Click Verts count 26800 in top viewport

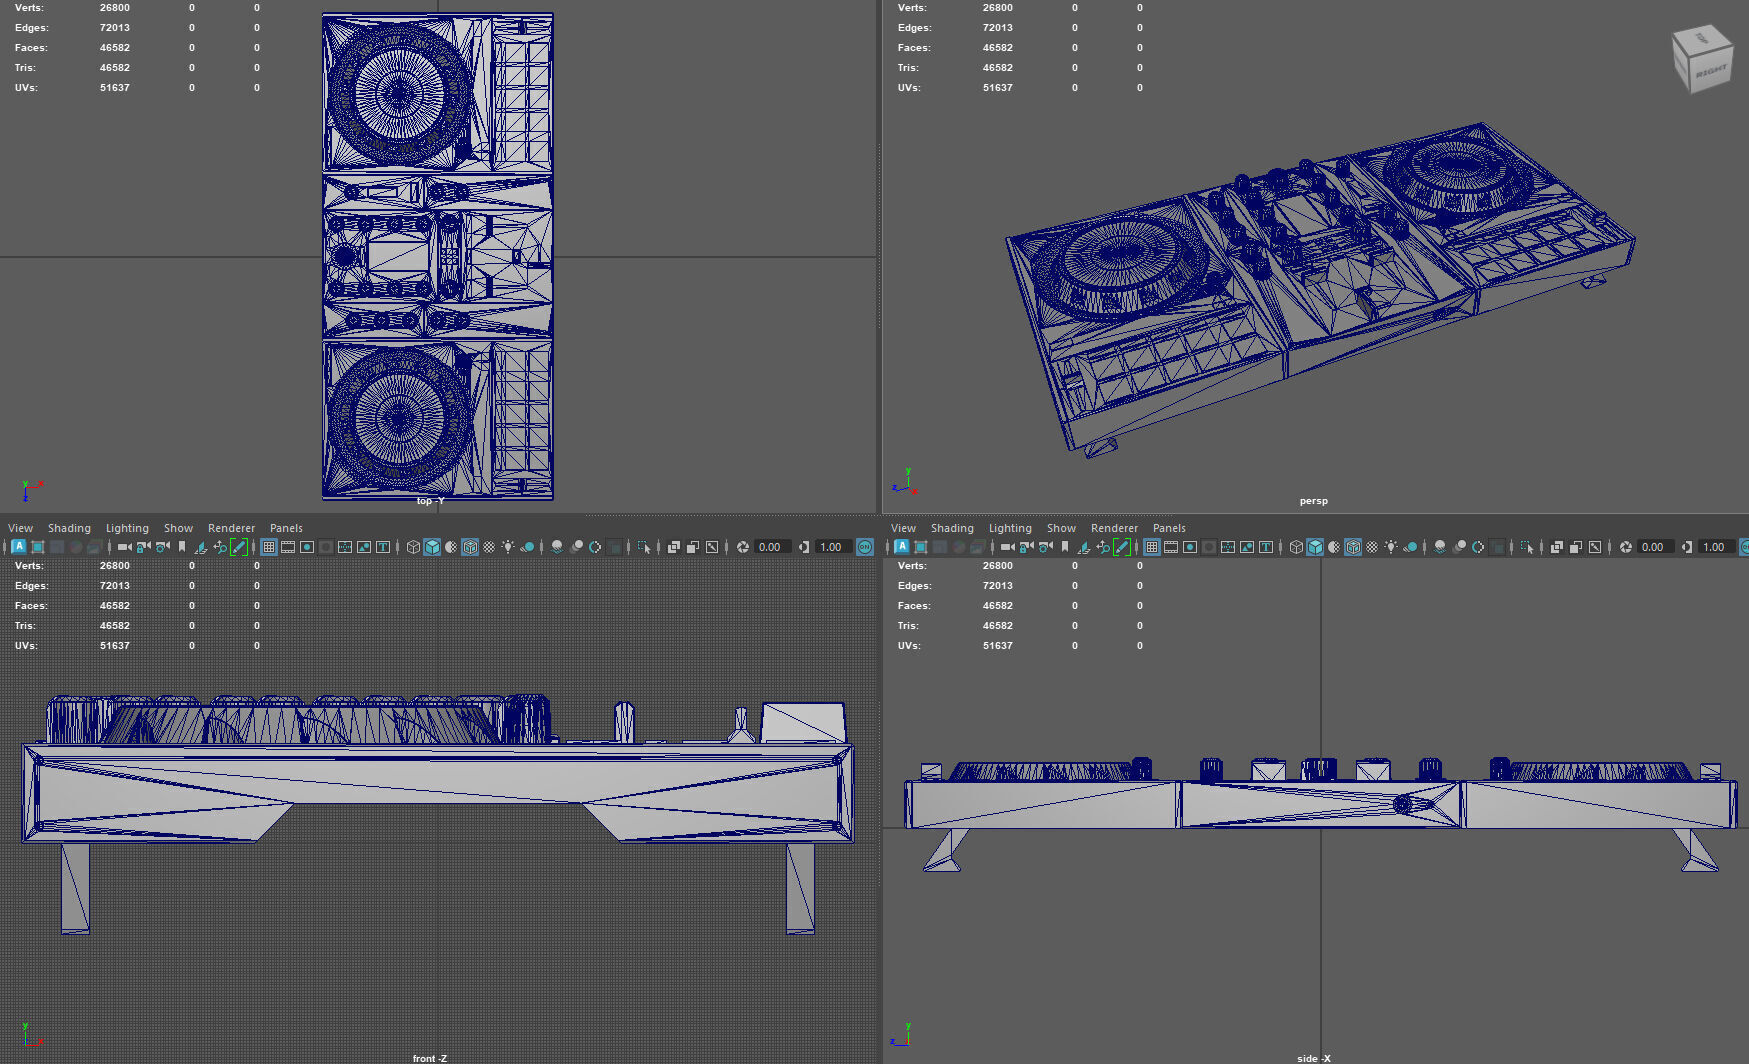(115, 8)
